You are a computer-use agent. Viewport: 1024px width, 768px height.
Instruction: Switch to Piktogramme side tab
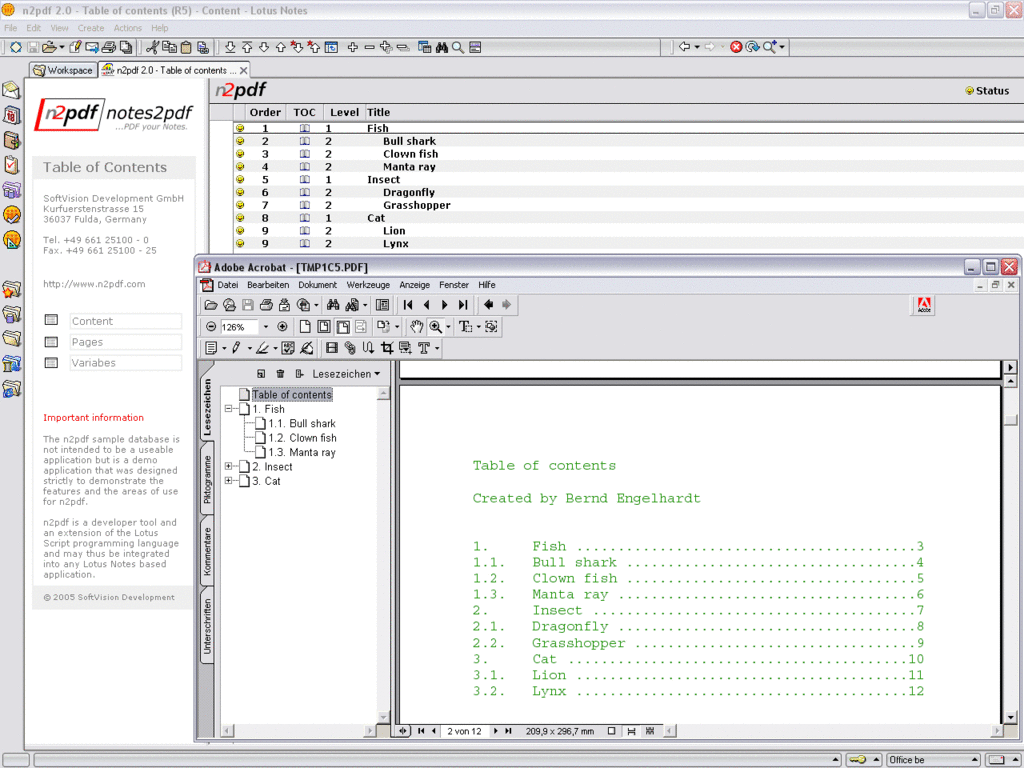(x=207, y=479)
